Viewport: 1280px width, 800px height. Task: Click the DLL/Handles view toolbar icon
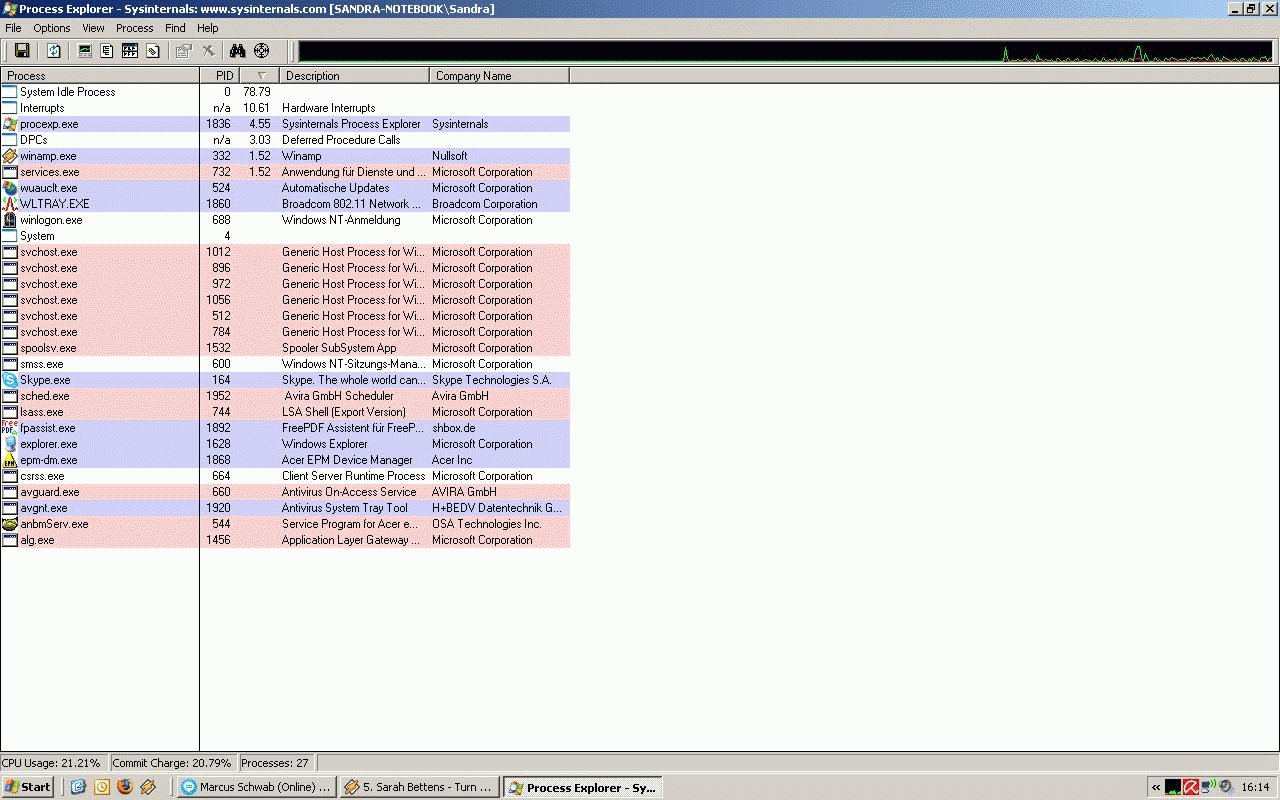[x=153, y=51]
